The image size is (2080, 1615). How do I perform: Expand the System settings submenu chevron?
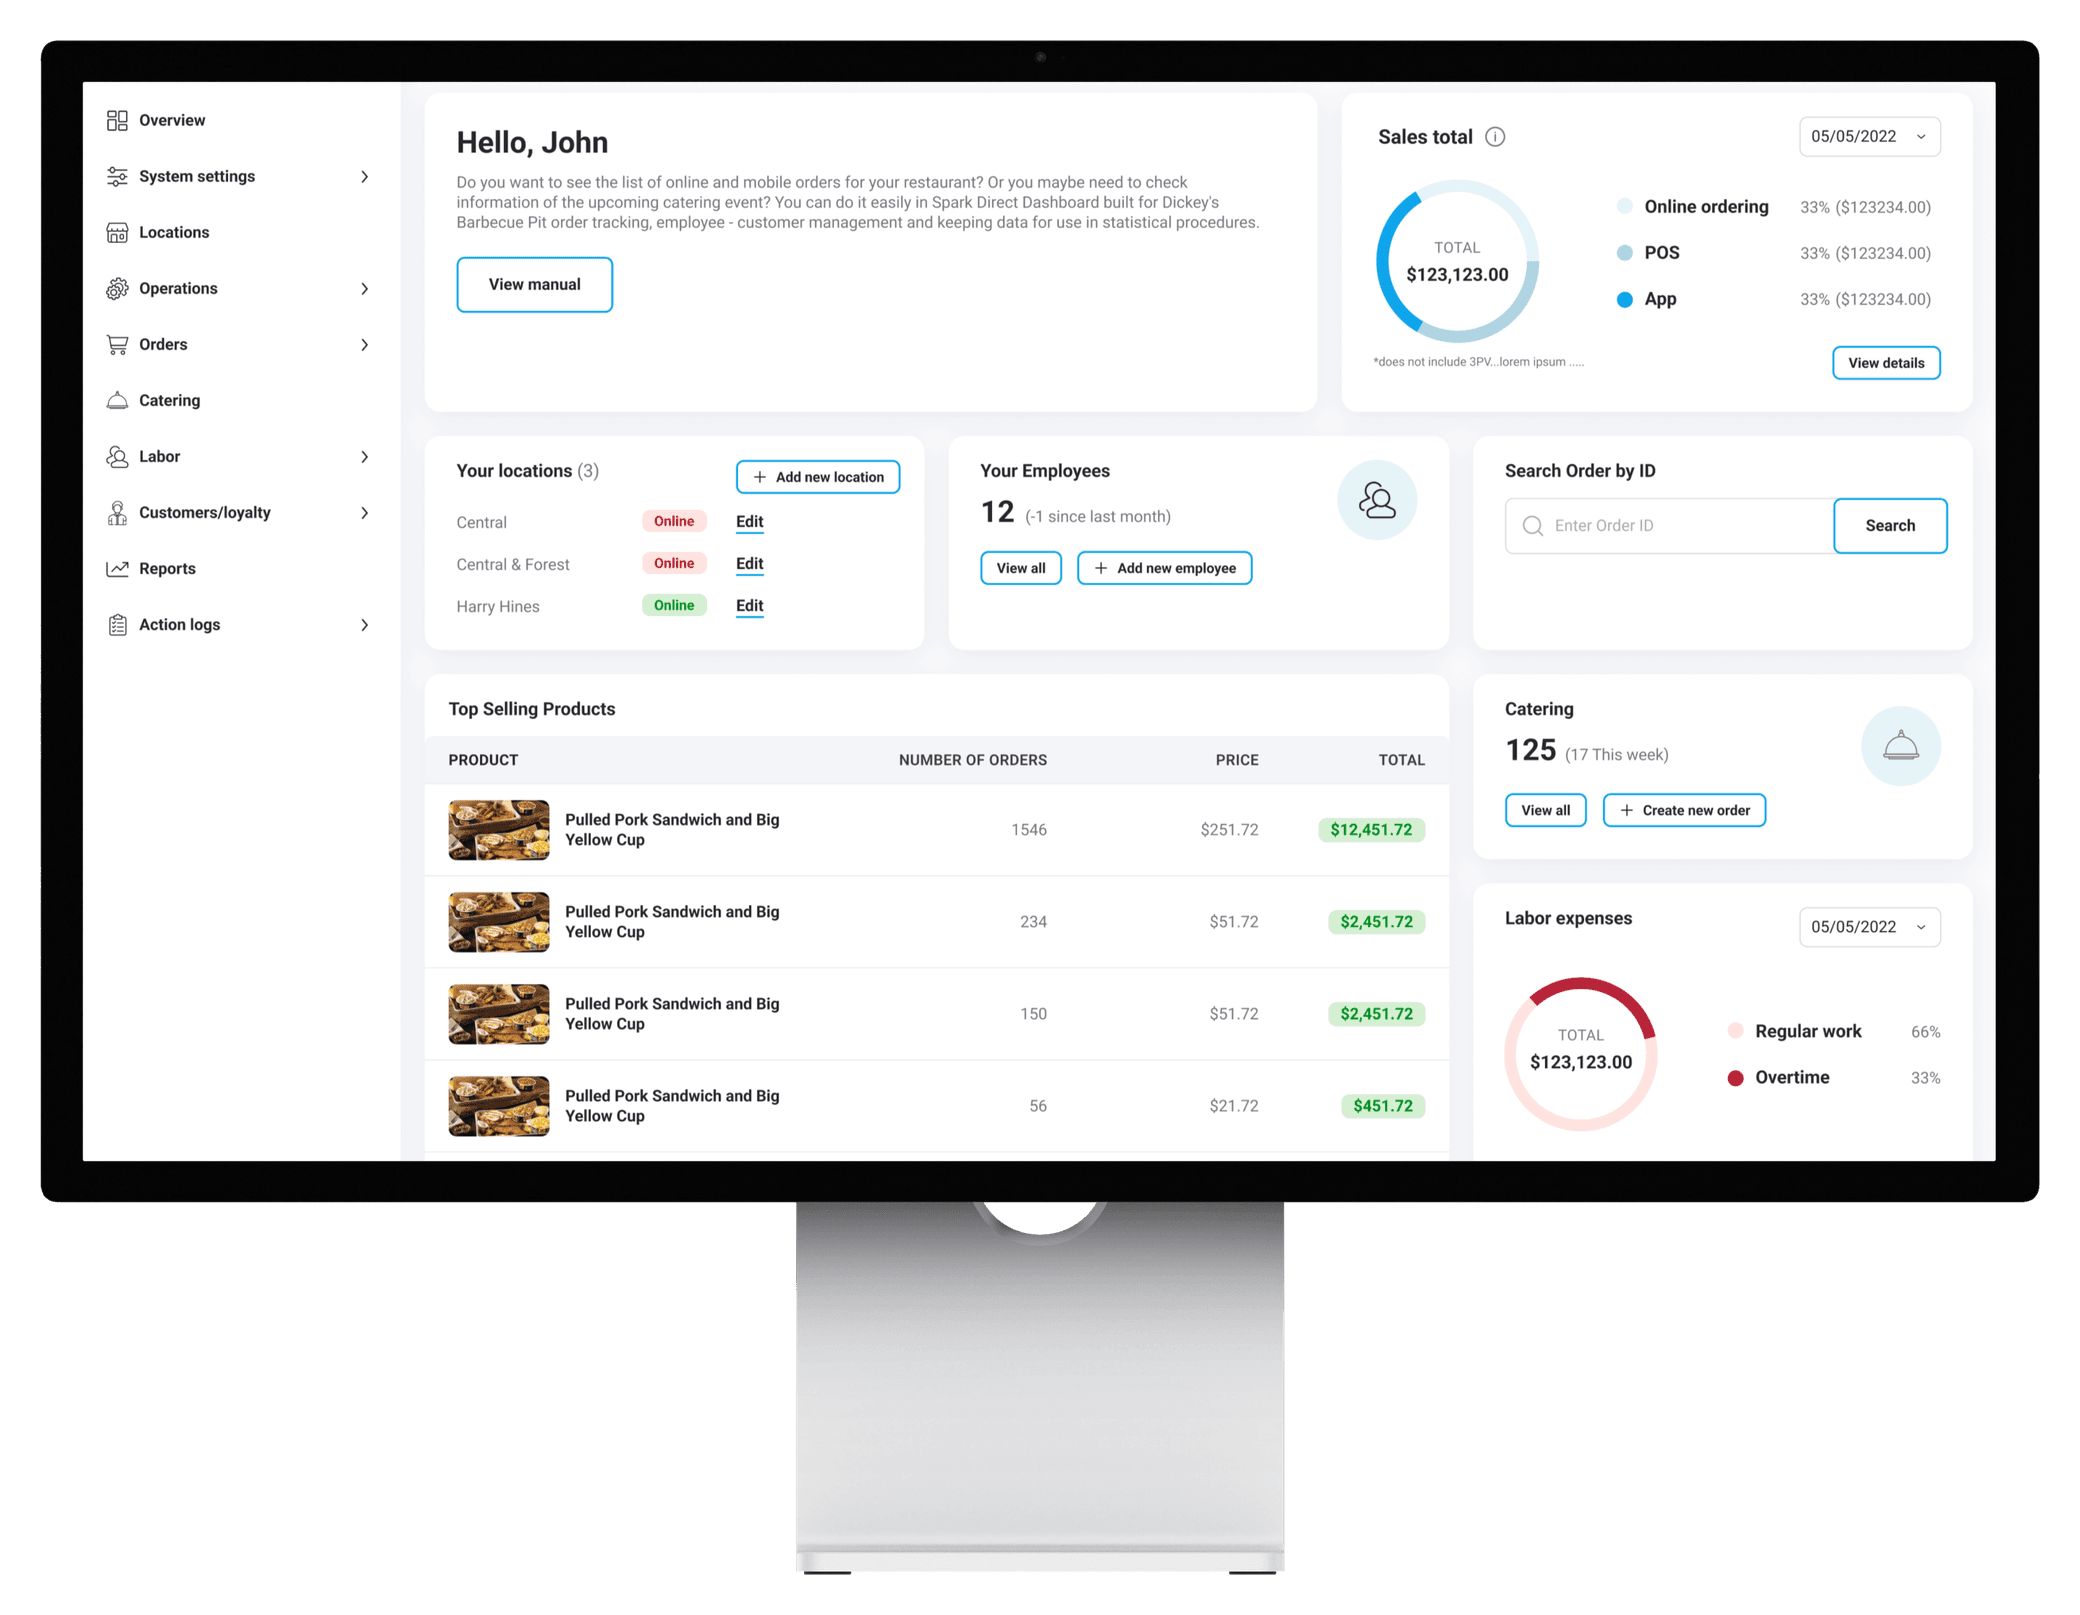click(x=365, y=177)
